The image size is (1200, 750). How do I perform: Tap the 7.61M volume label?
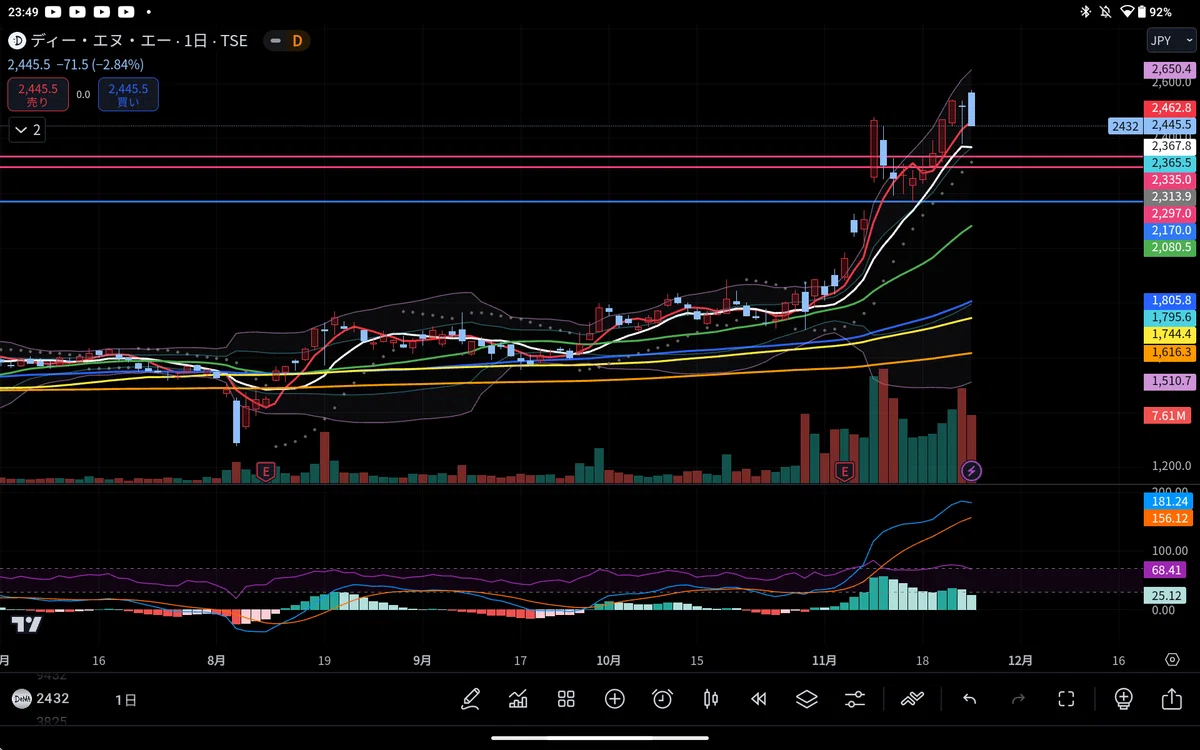(1167, 416)
